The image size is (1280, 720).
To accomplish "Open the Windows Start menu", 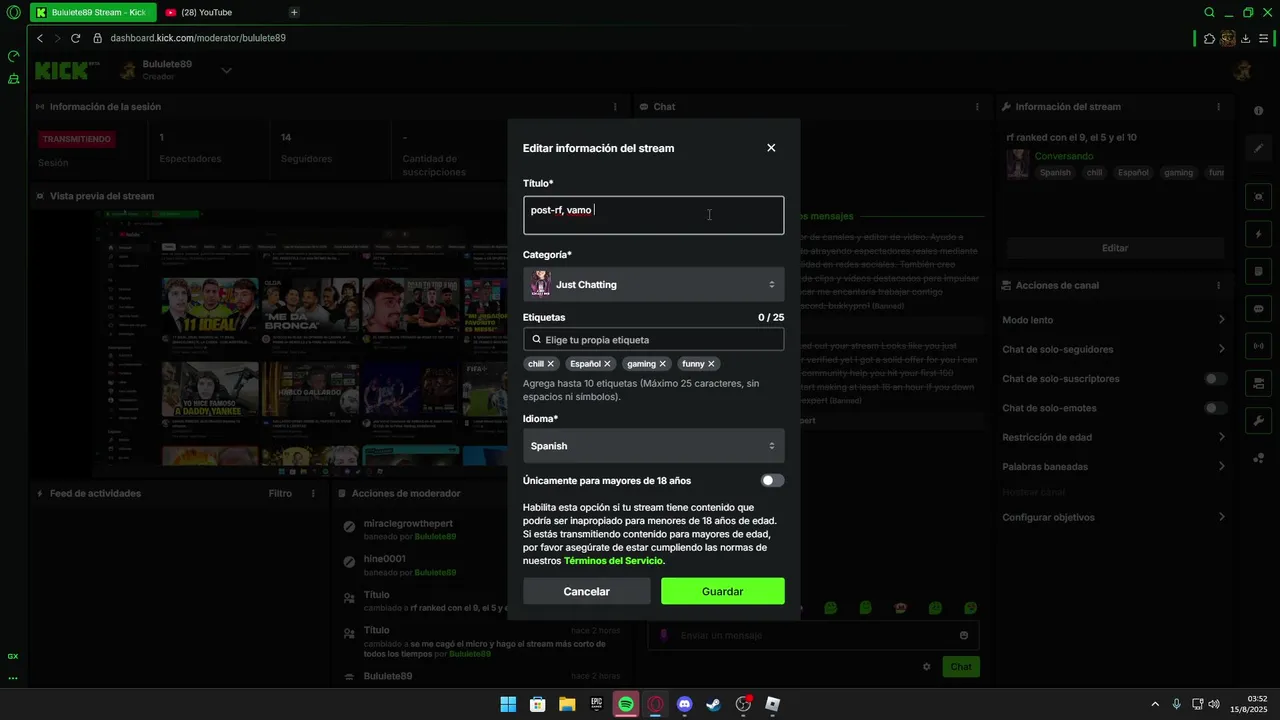I will [x=508, y=704].
